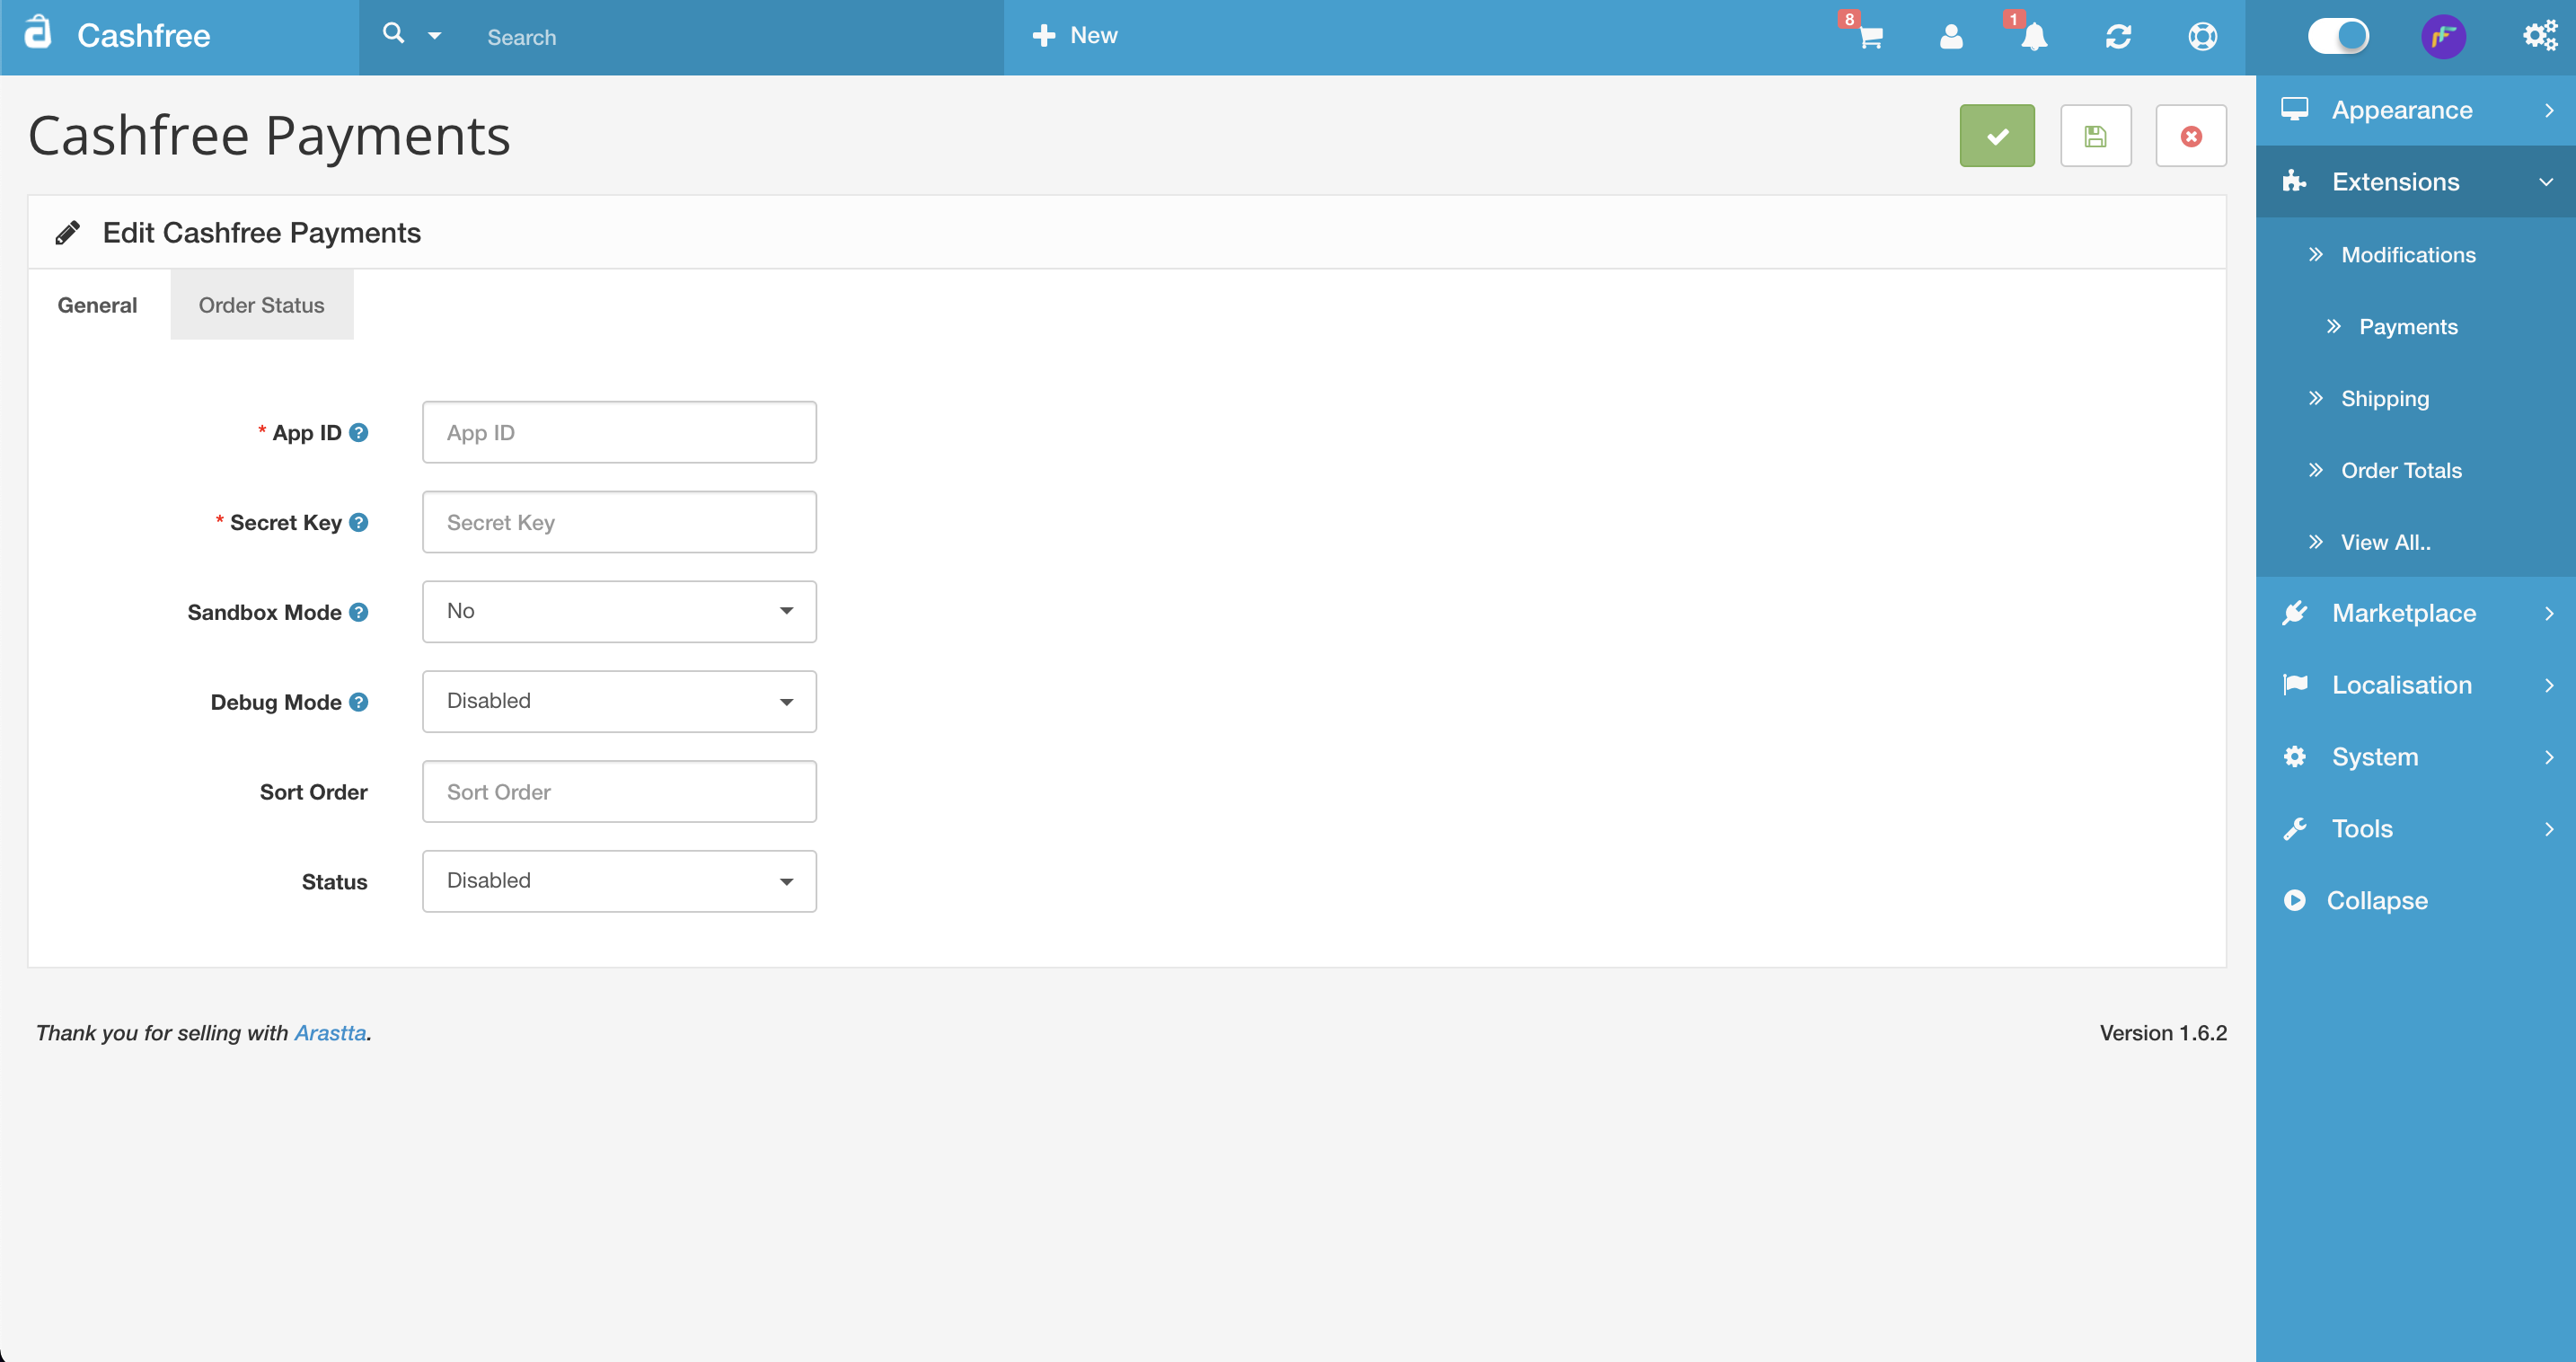
Task: Open the Debug Mode dropdown
Action: pos(619,701)
